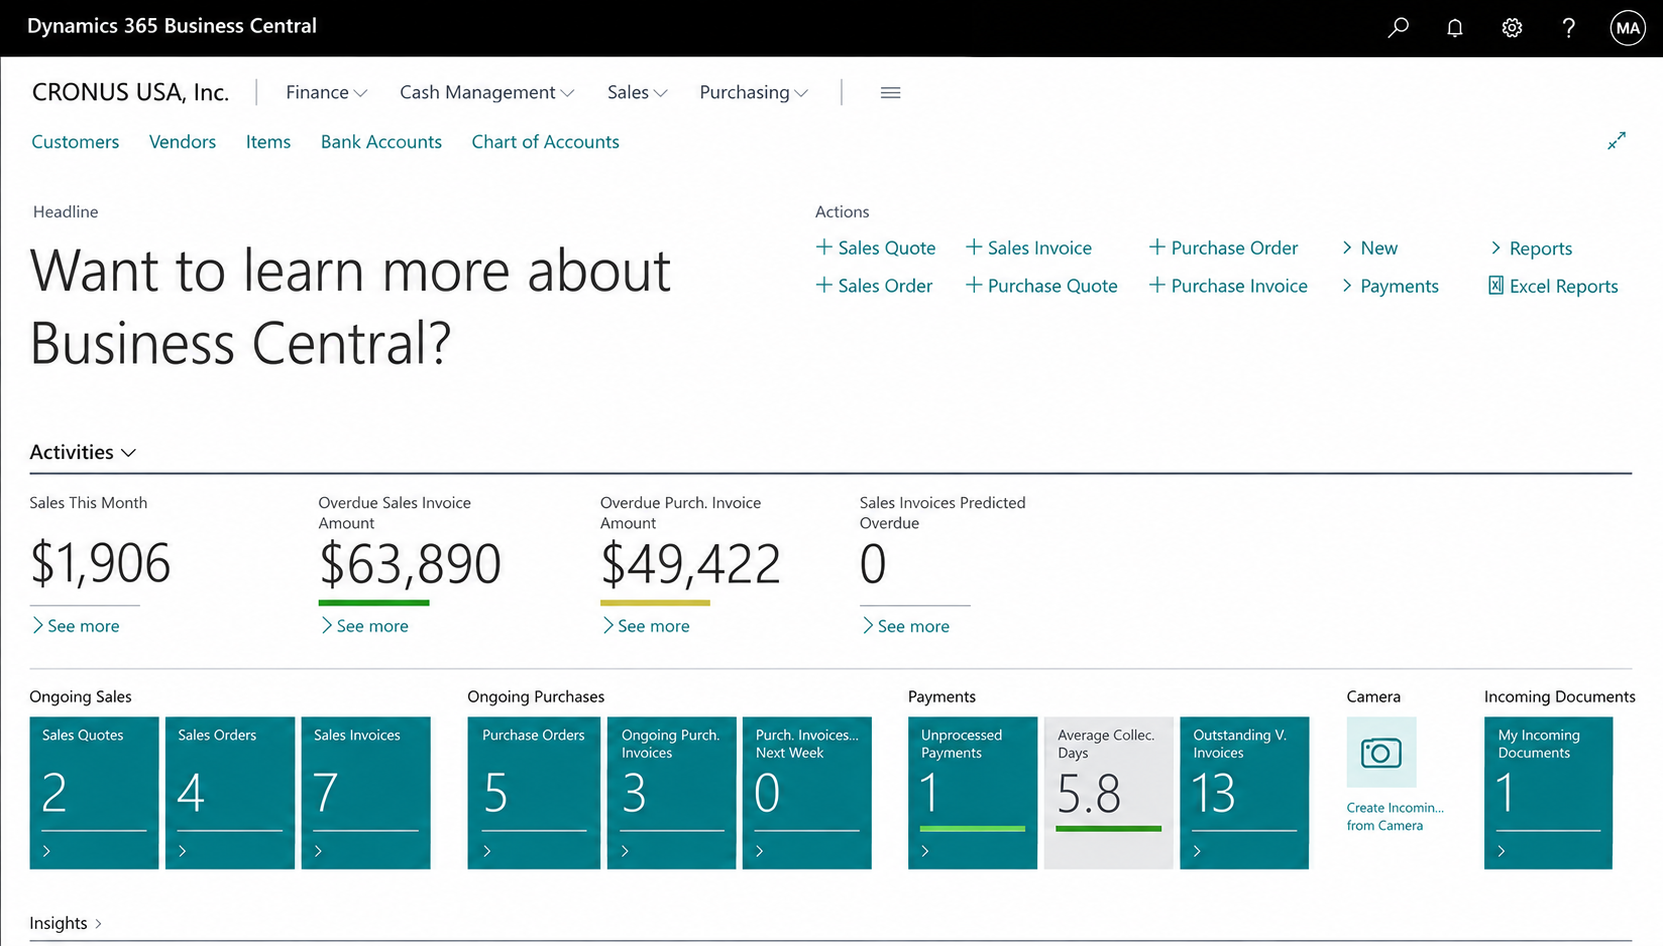
Task: Open the Vendors list
Action: click(182, 142)
